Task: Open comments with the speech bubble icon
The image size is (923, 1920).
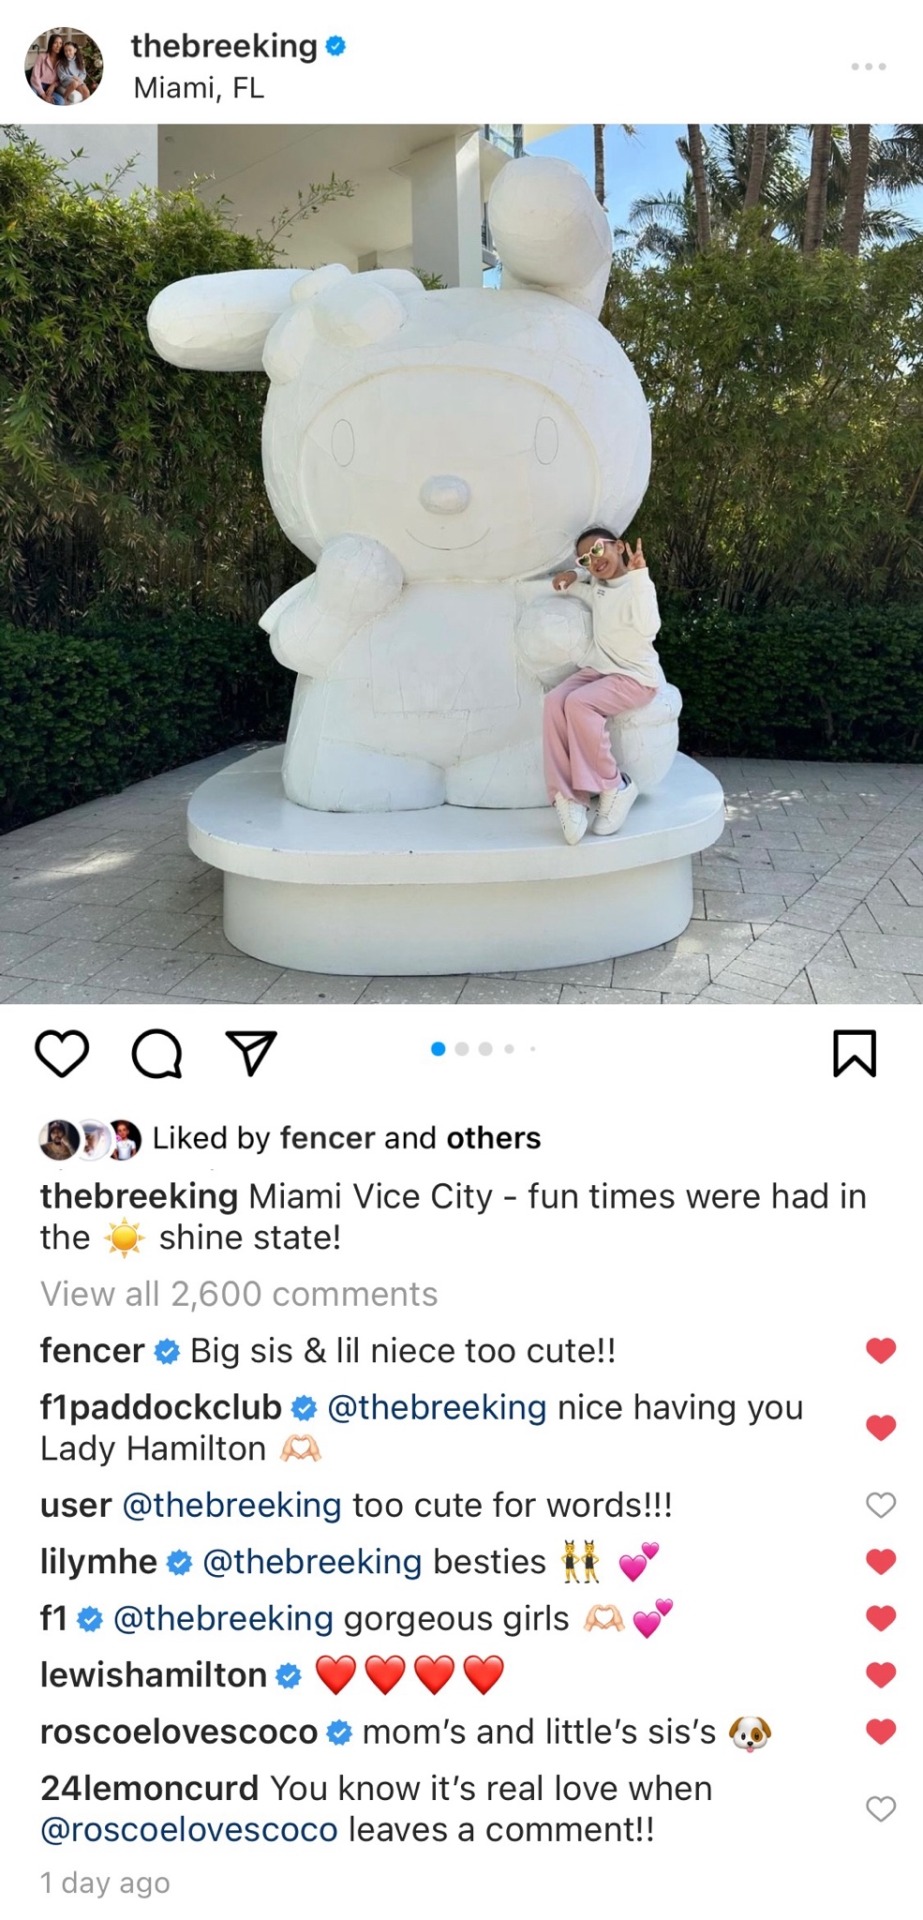Action: (157, 1054)
